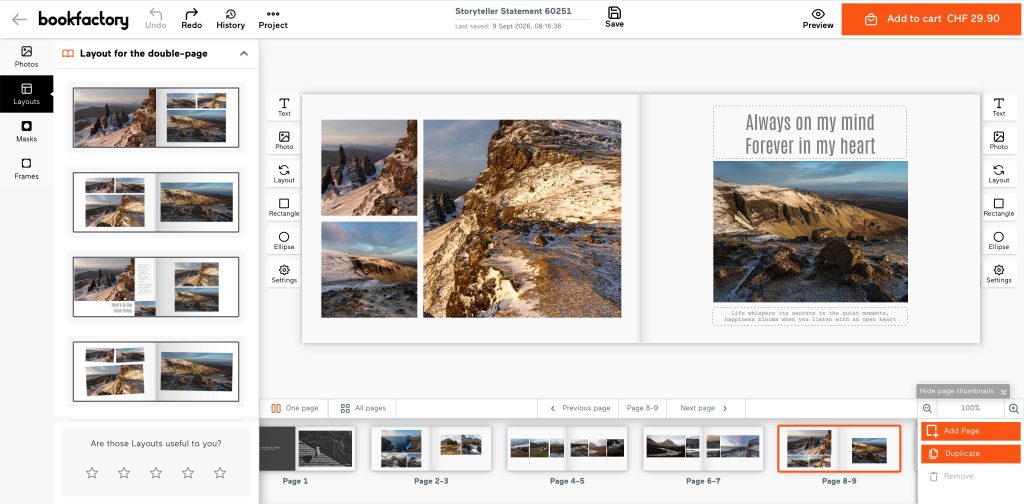Save the project with Save icon

614,12
